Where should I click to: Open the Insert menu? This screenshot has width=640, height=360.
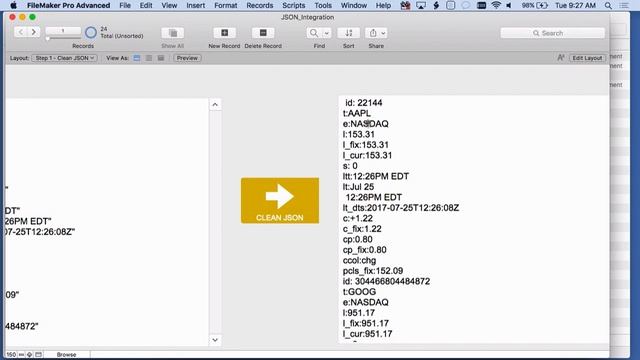[x=196, y=5]
